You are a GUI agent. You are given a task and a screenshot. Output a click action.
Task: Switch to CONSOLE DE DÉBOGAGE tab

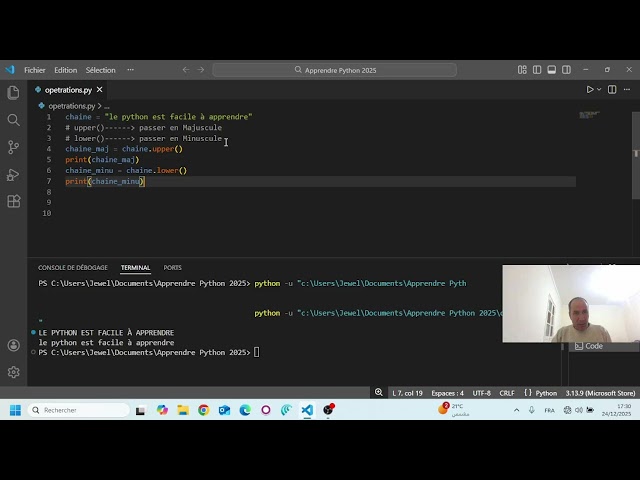point(73,268)
